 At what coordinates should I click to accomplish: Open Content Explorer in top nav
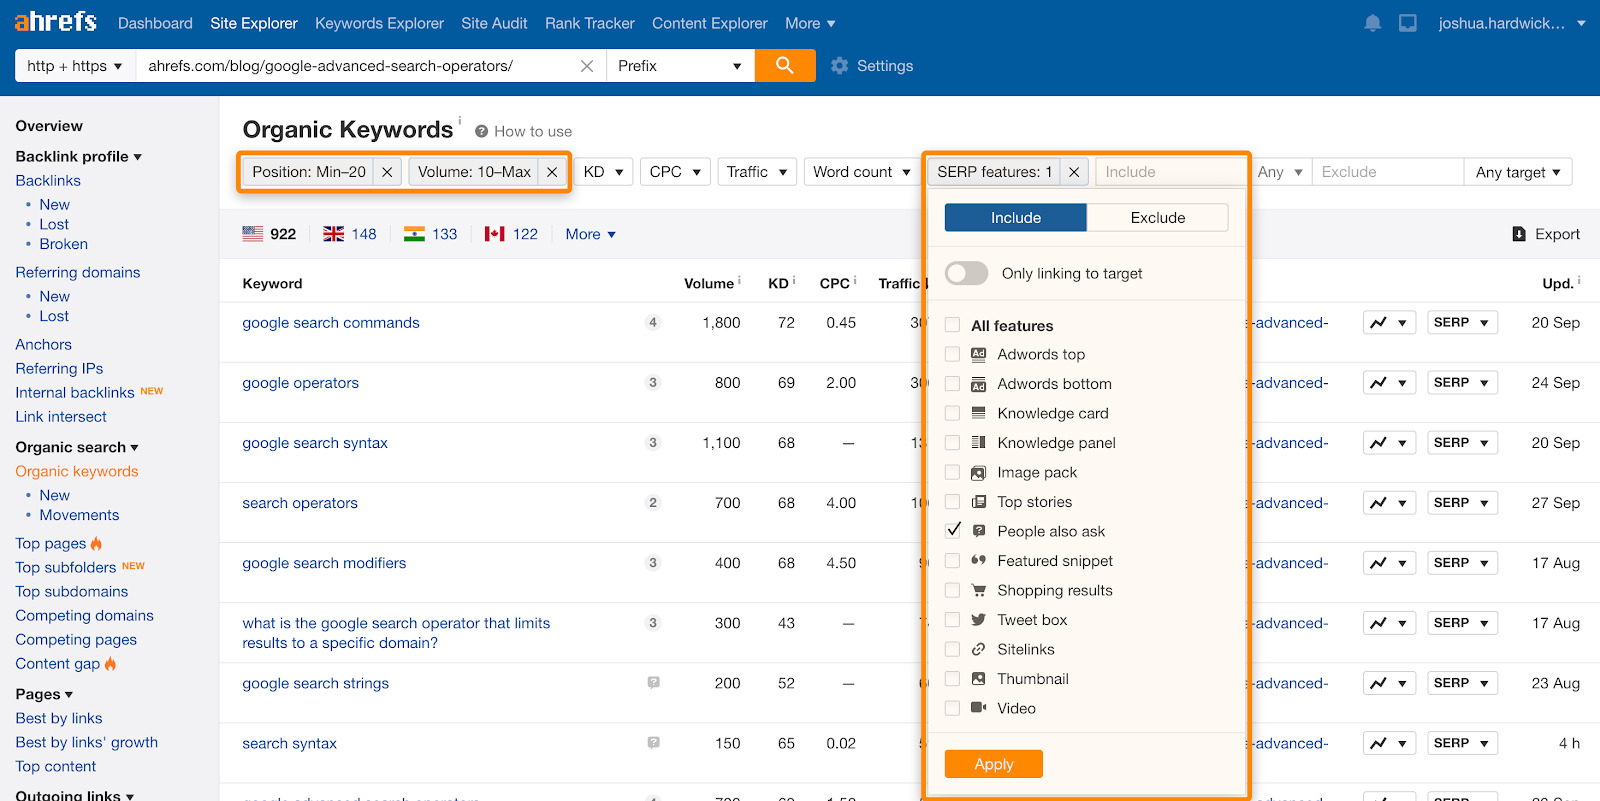(710, 23)
